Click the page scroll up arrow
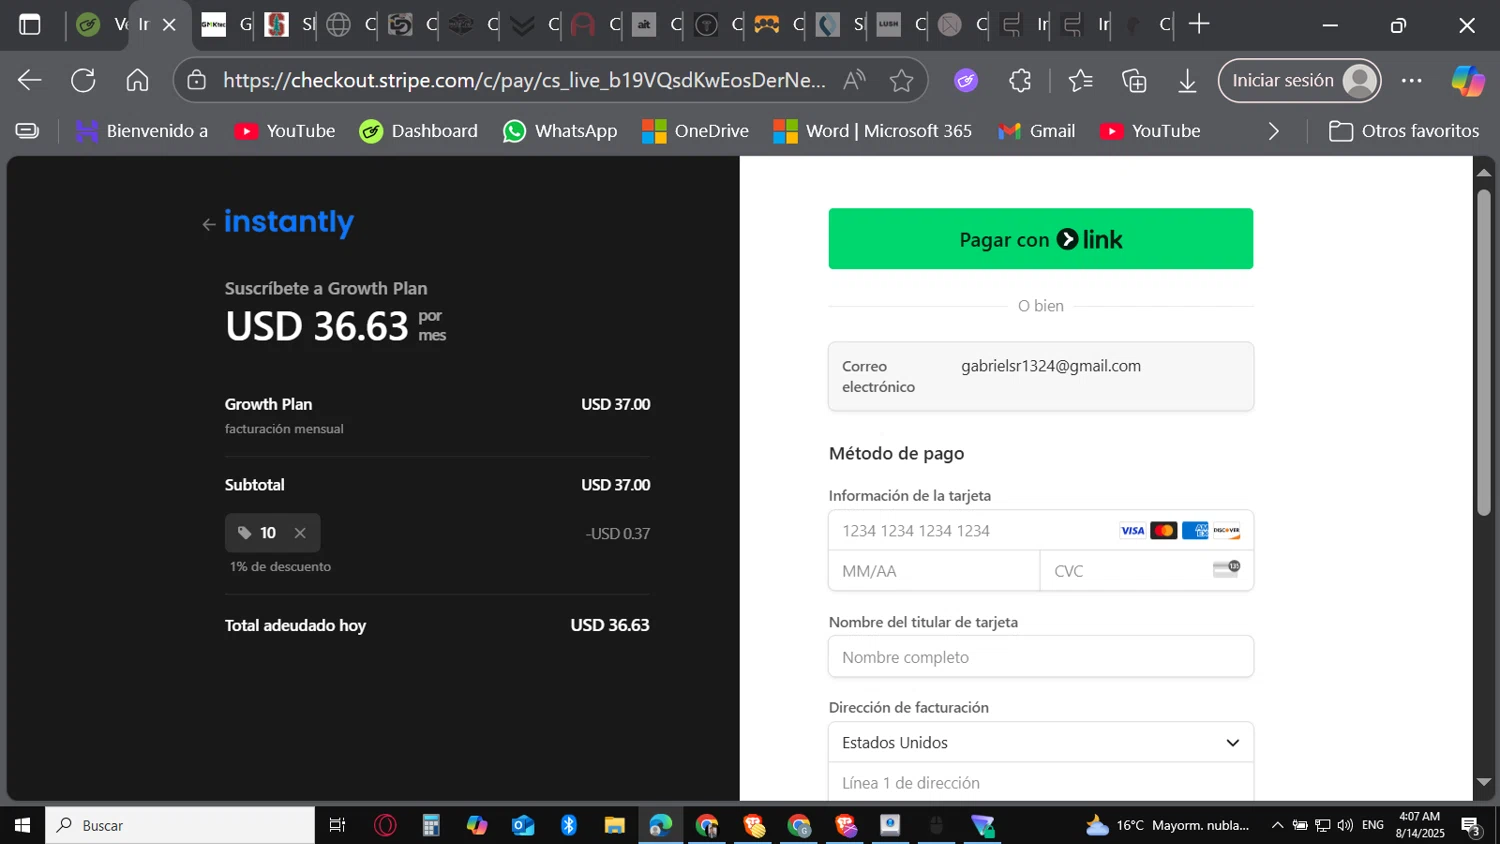The image size is (1500, 844). click(x=1484, y=173)
